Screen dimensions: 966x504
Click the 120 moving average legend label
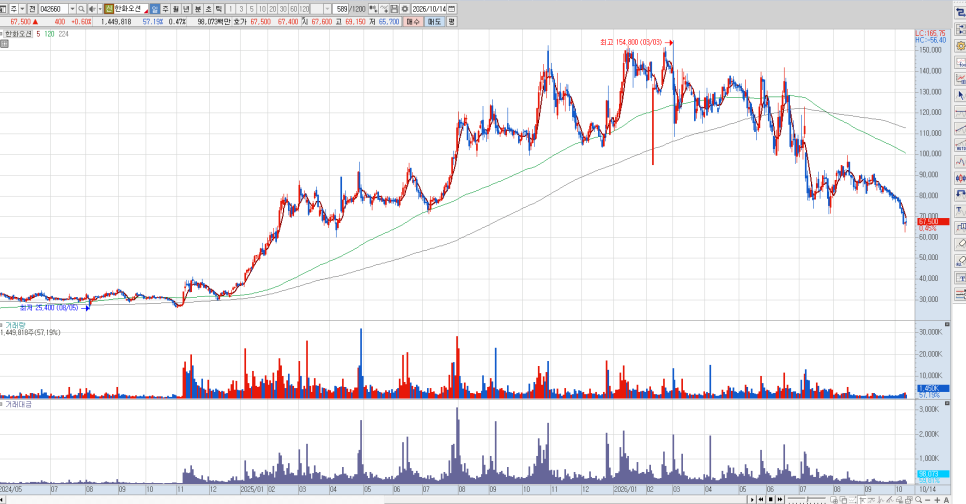(49, 34)
